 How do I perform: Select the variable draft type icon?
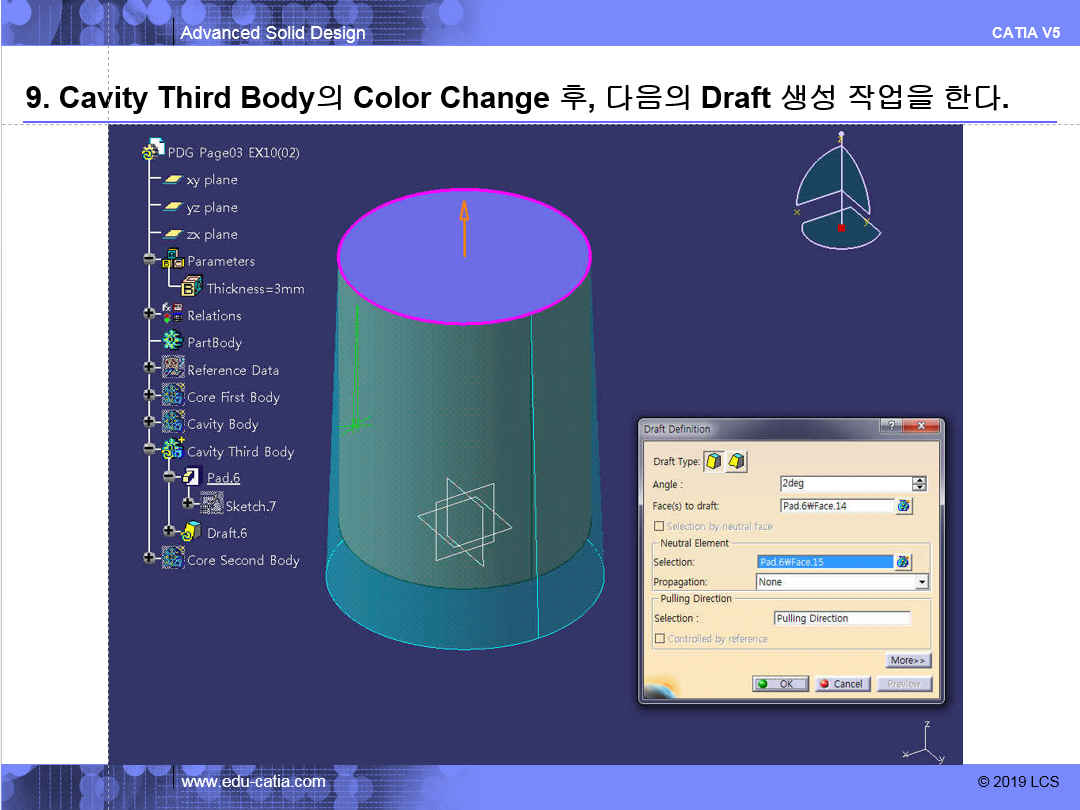(736, 461)
